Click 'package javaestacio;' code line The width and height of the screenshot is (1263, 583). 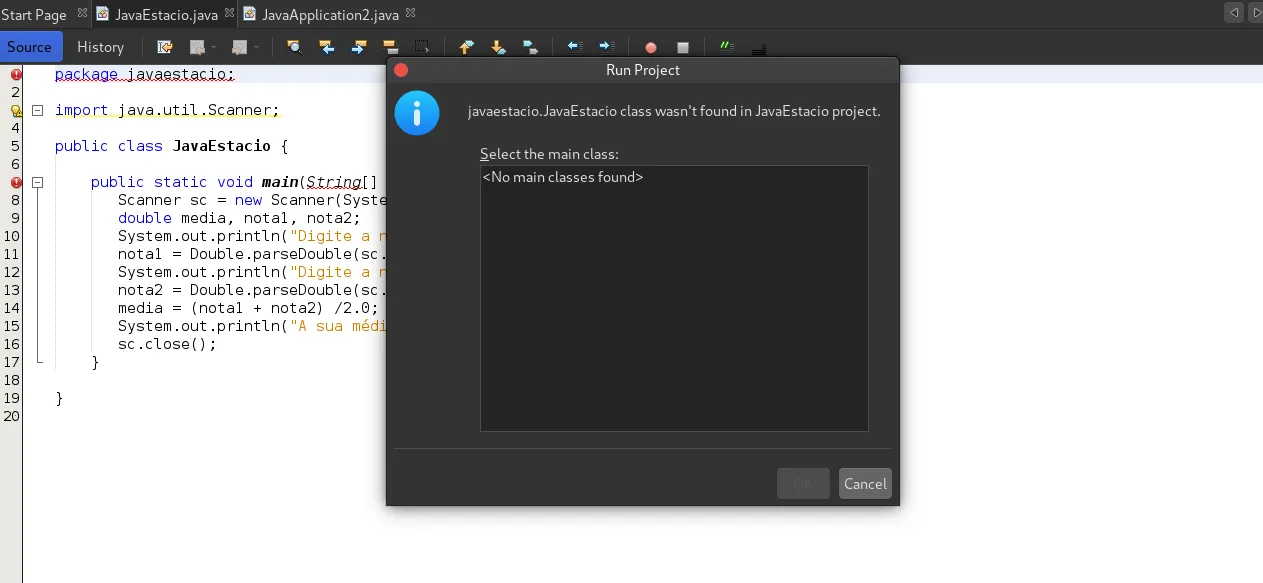(144, 74)
